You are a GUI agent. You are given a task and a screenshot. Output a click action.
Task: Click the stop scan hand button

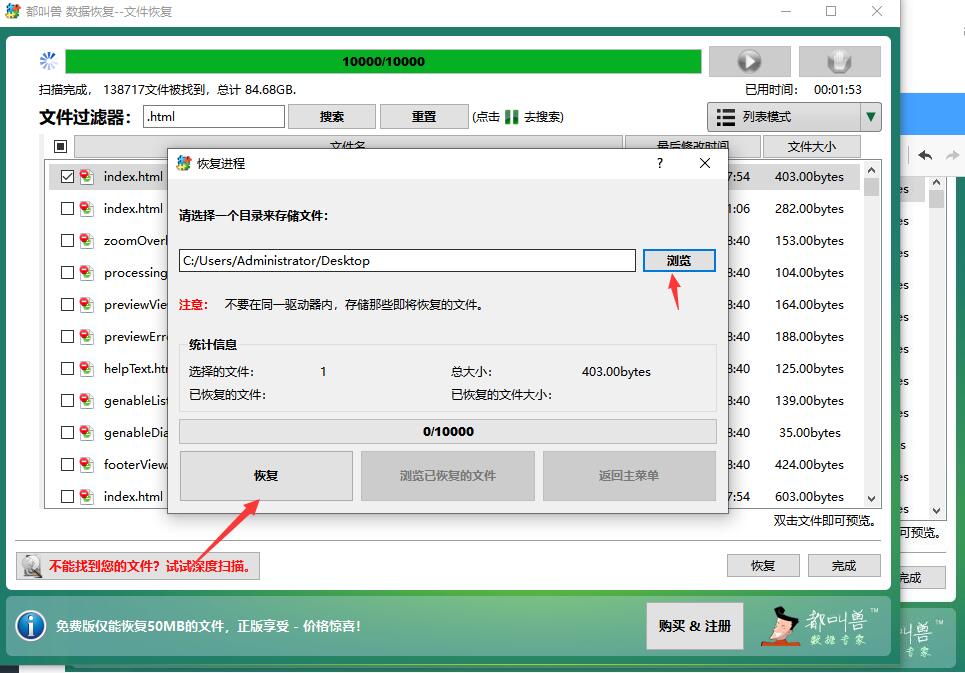839,61
